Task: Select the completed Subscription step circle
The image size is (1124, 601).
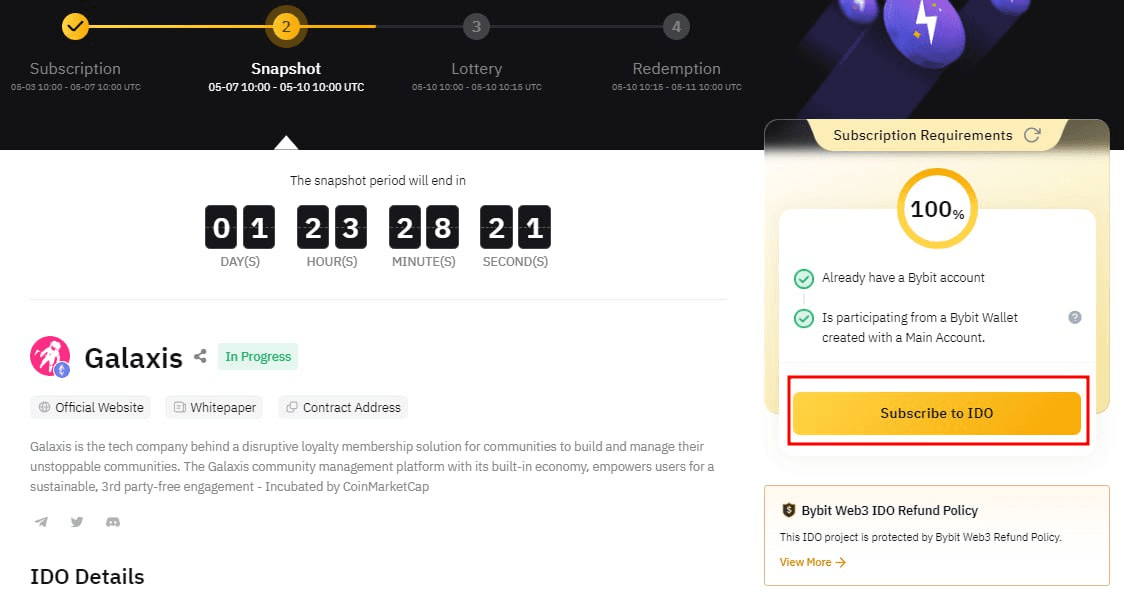Action: (x=75, y=26)
